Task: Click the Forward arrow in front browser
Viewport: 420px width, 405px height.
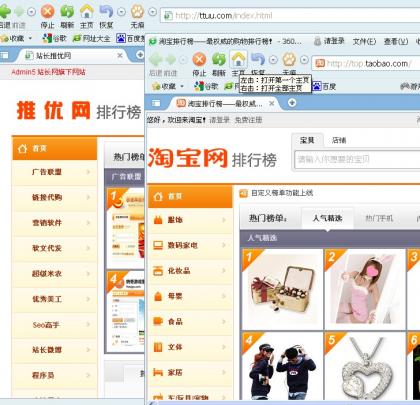Action: coord(171,60)
